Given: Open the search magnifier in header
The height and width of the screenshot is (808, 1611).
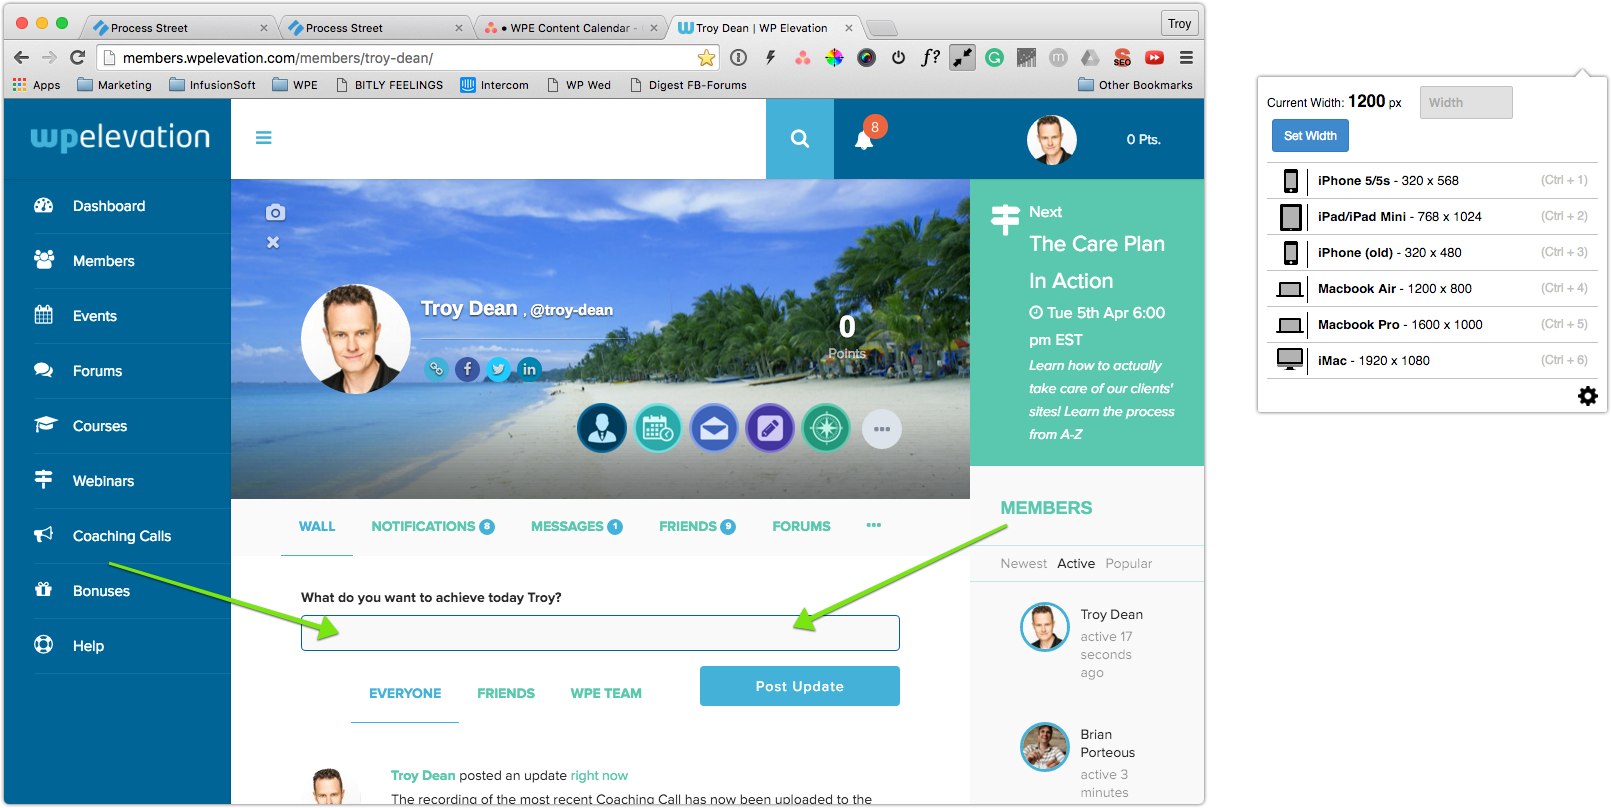Looking at the screenshot, I should (800, 139).
